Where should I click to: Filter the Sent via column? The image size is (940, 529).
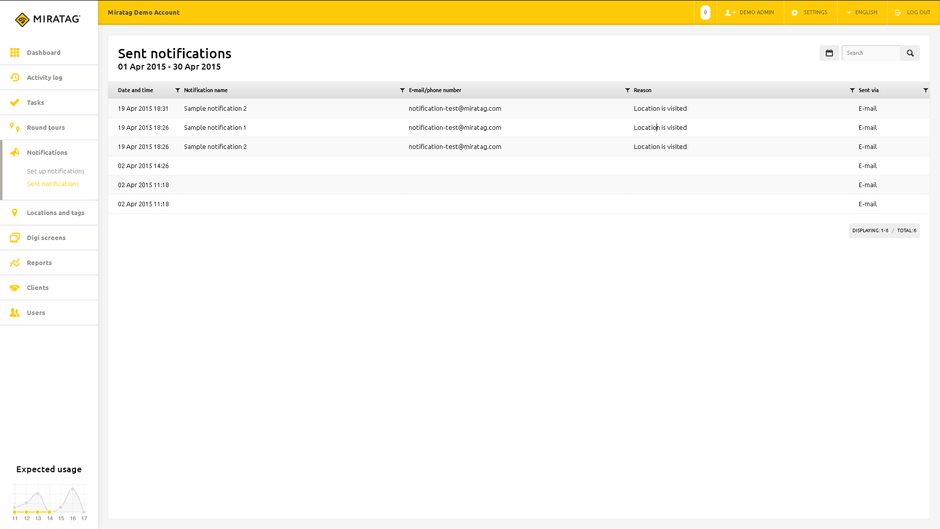(x=926, y=90)
